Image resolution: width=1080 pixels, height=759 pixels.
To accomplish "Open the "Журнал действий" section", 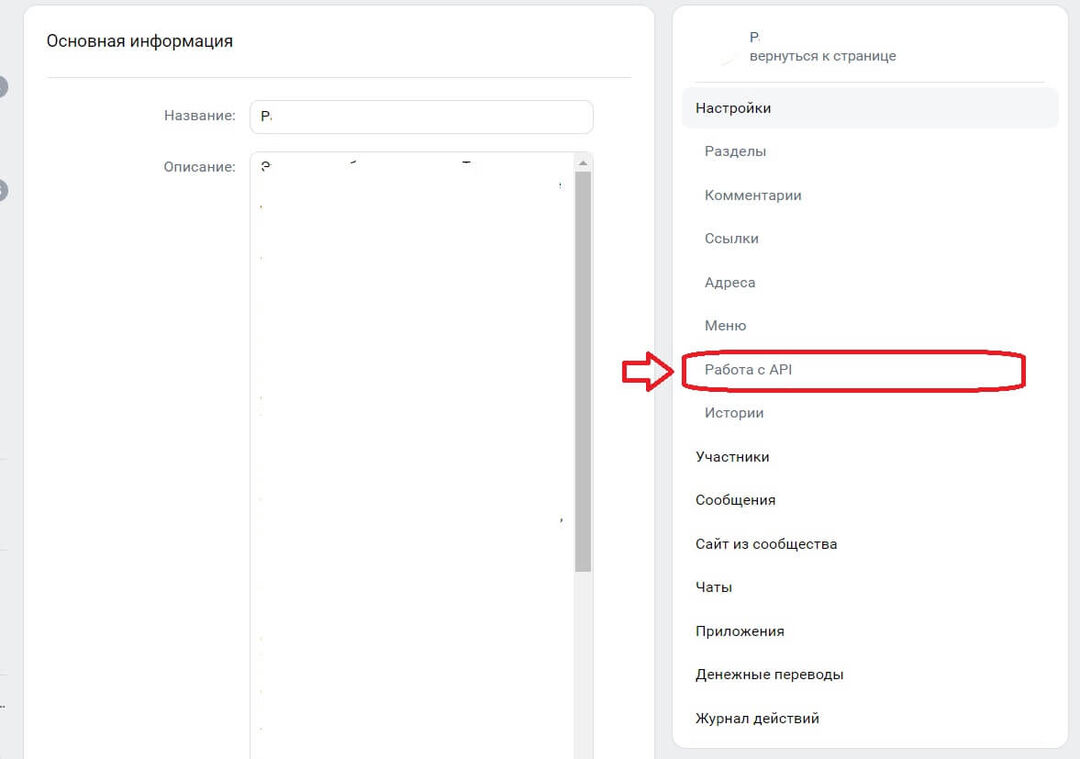I will pos(757,718).
